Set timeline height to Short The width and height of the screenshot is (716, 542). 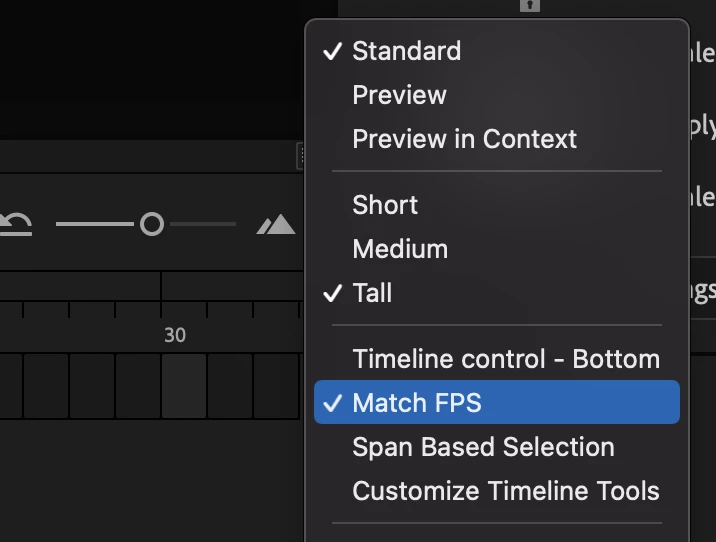(385, 205)
